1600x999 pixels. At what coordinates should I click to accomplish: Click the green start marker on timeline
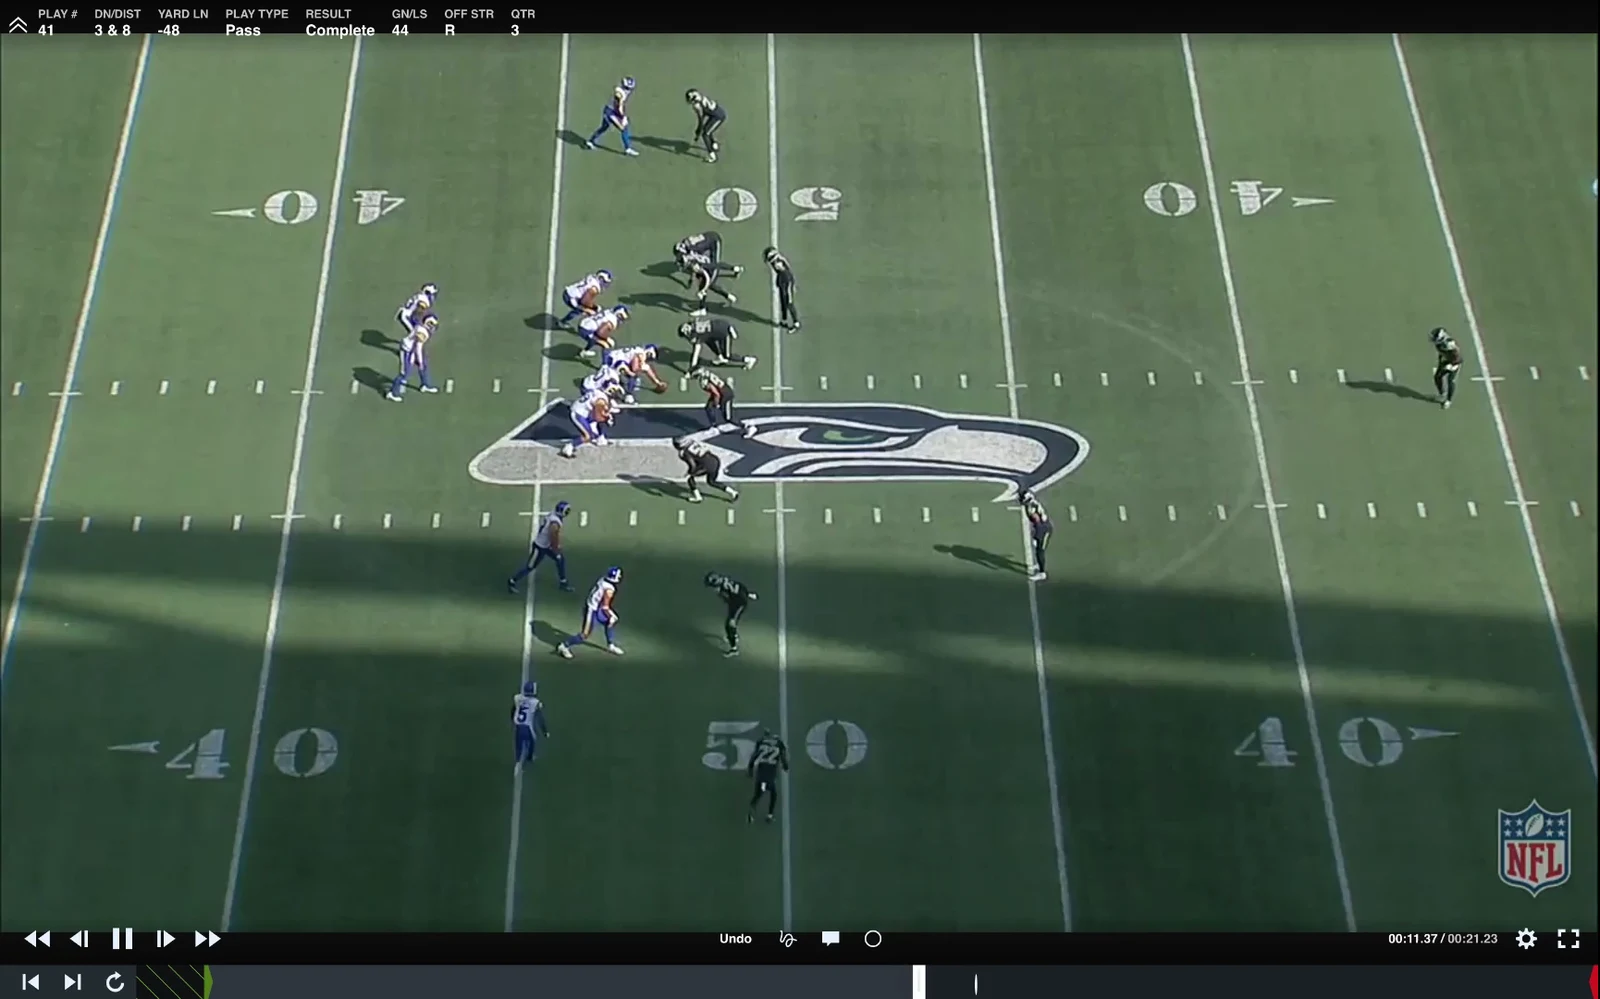[208, 982]
